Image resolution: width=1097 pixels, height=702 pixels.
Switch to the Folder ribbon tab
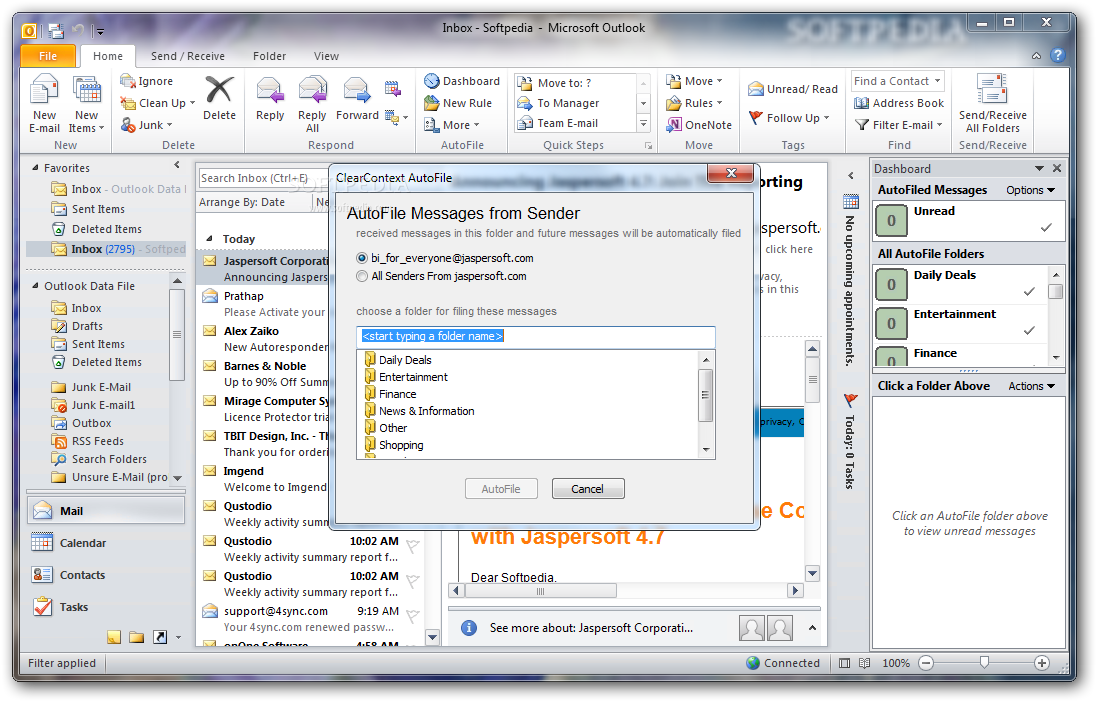pos(269,56)
